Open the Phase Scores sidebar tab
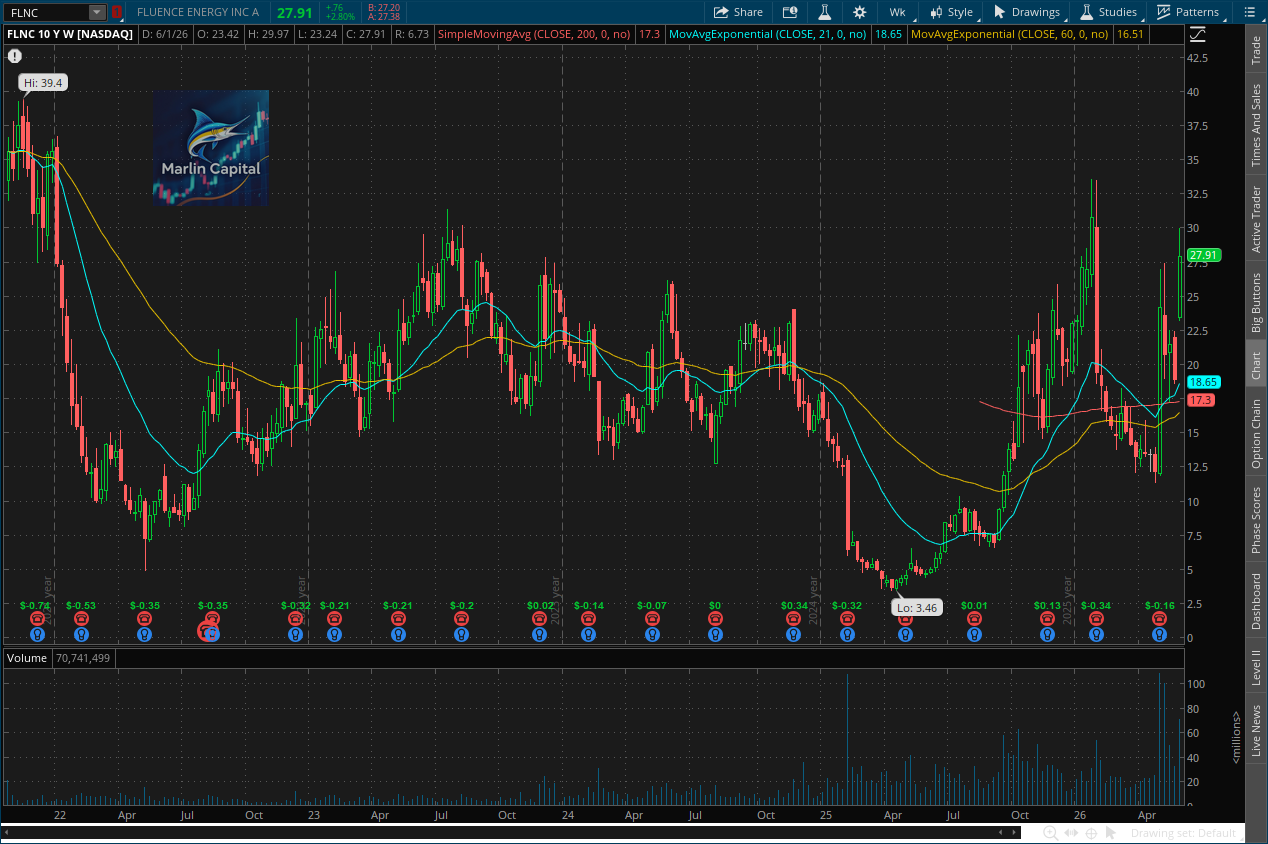The width and height of the screenshot is (1268, 844). [1256, 520]
